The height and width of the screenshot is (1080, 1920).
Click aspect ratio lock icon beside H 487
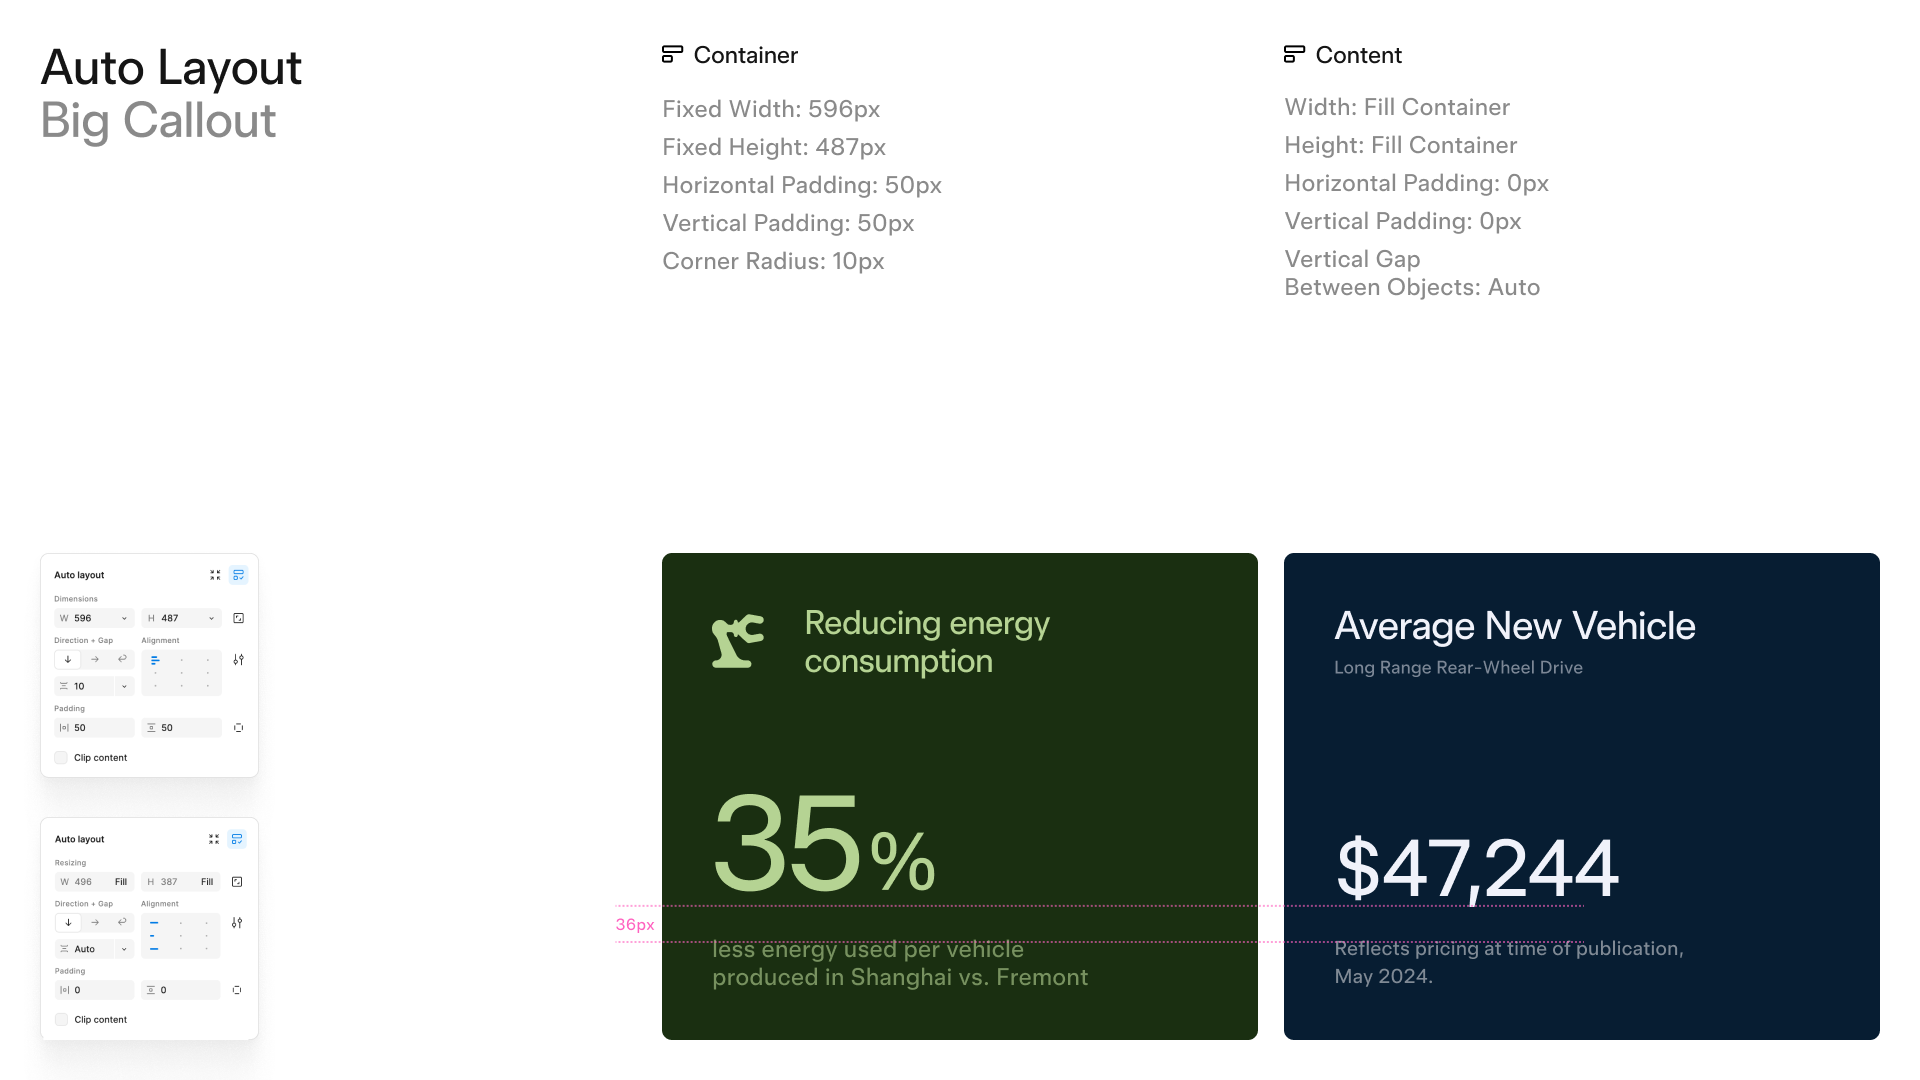238,618
